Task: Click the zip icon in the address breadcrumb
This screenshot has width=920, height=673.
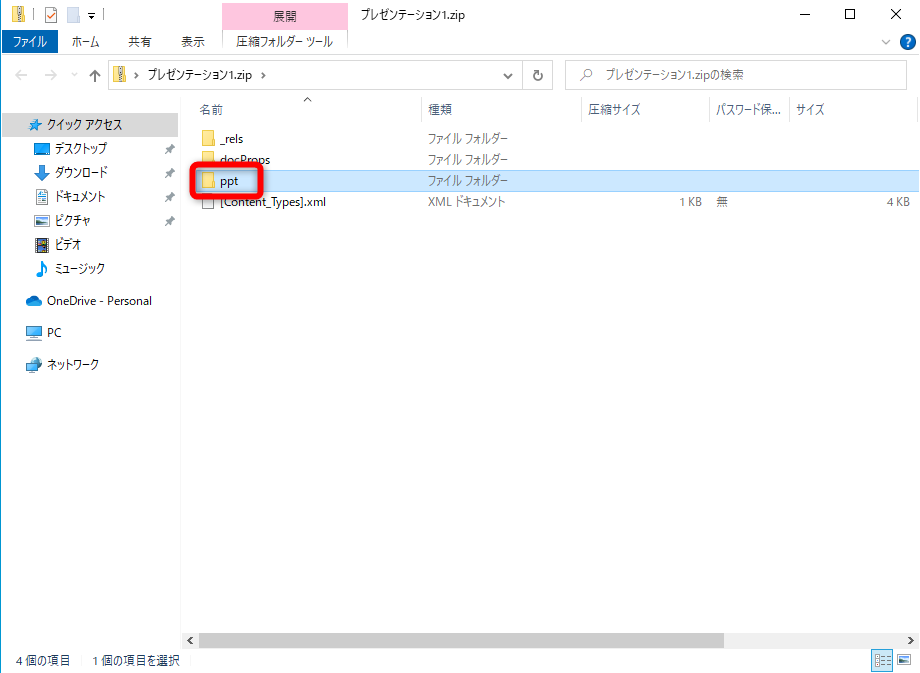Action: click(119, 74)
